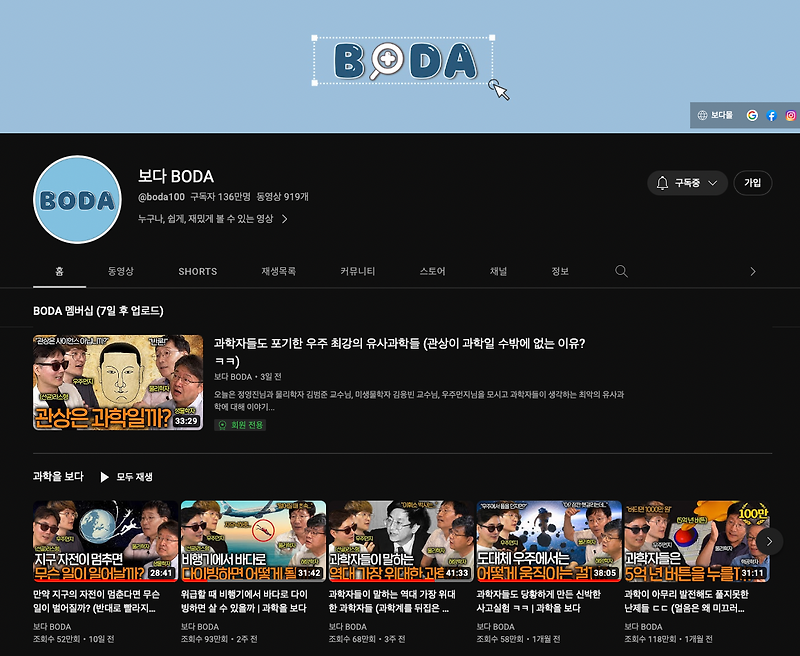This screenshot has width=800, height=656.
Task: Click the @boda100 channel handle
Action: pos(161,197)
